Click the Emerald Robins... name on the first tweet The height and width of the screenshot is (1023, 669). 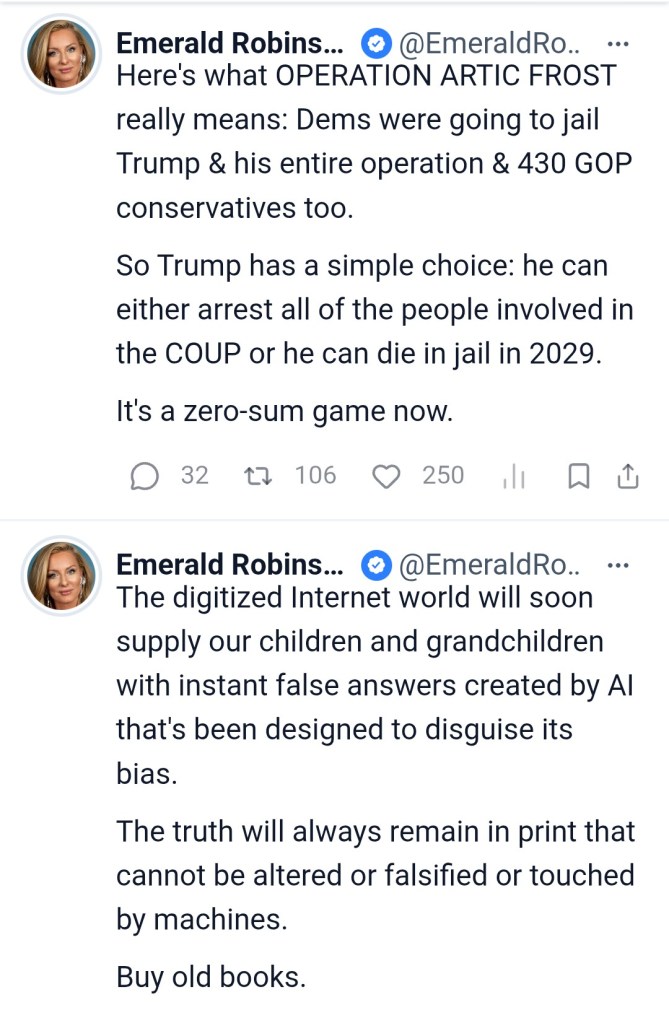pyautogui.click(x=228, y=43)
